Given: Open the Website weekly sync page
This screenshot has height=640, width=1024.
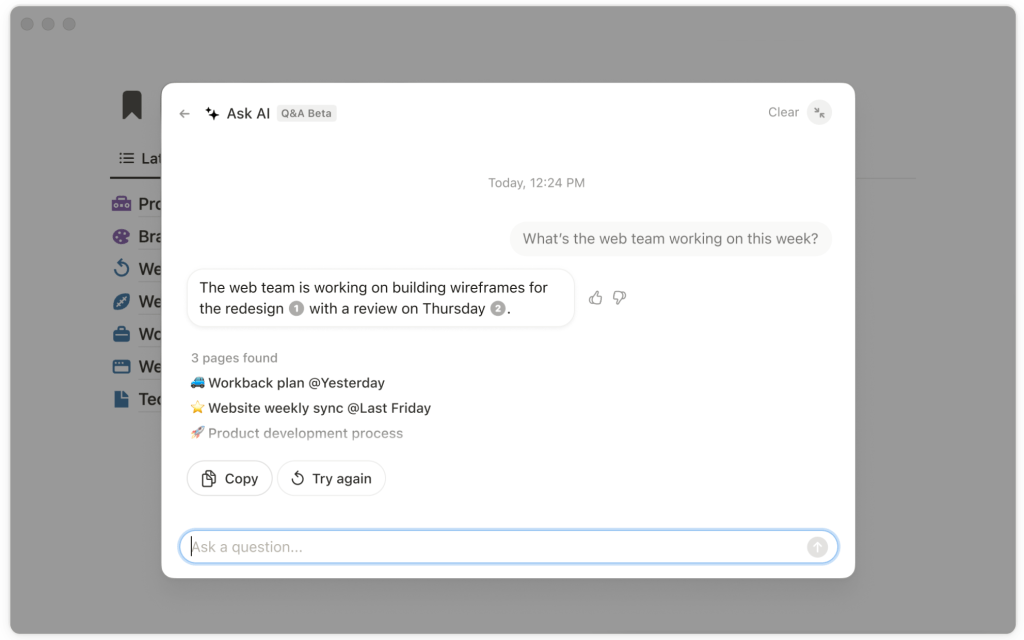Looking at the screenshot, I should pyautogui.click(x=310, y=408).
